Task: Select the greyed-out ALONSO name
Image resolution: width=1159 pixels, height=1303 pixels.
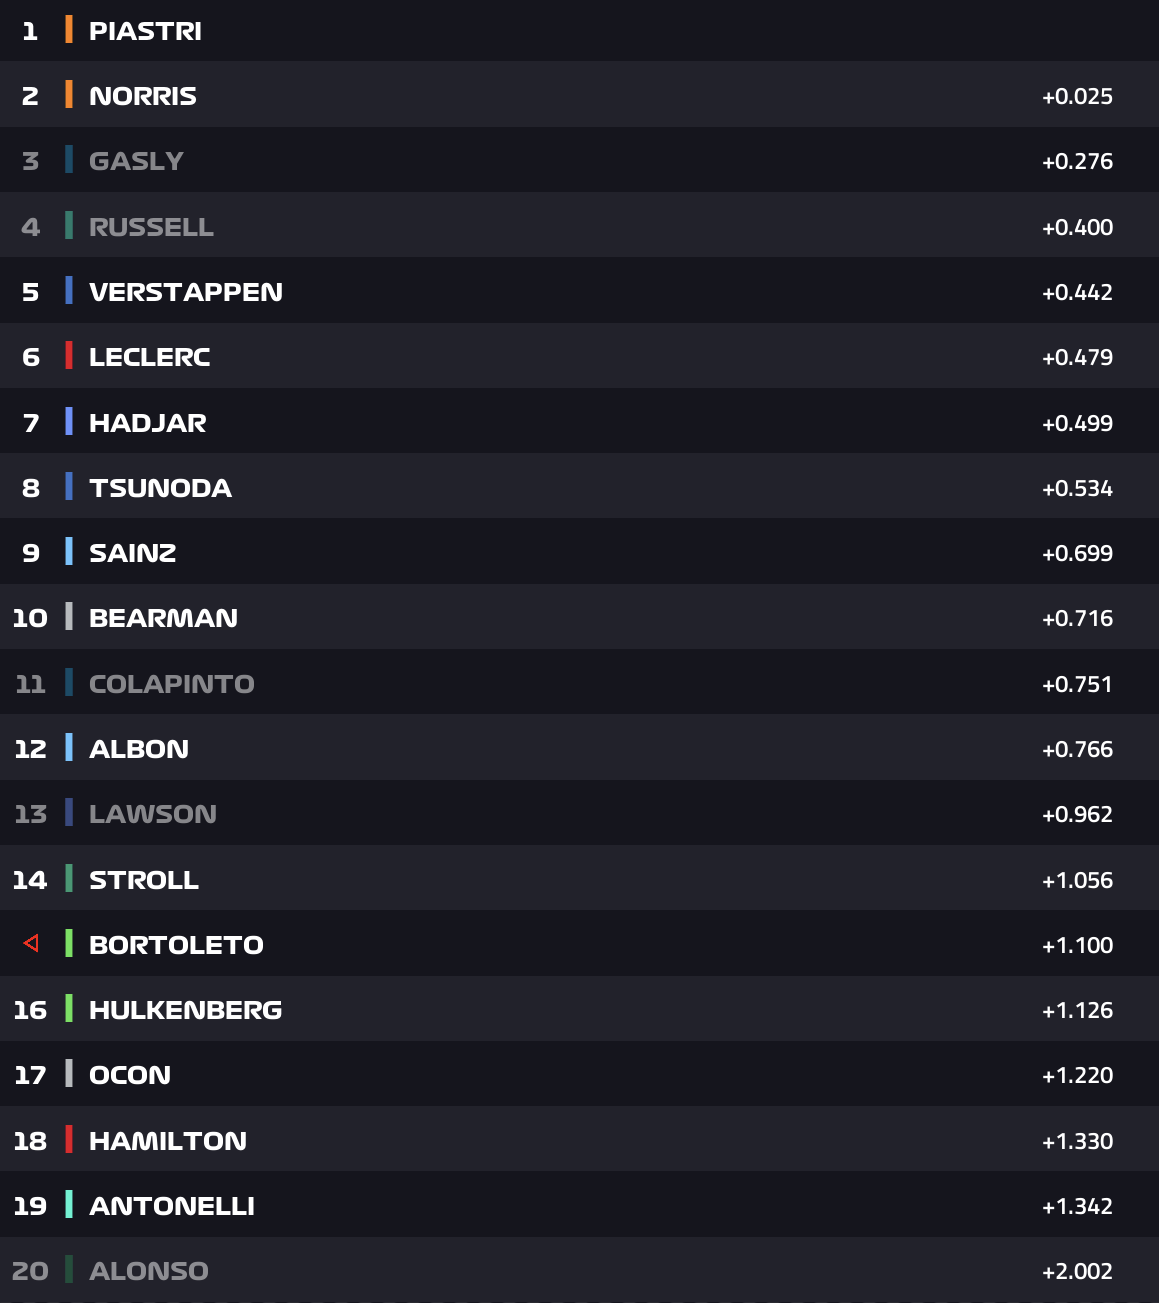Action: [149, 1271]
